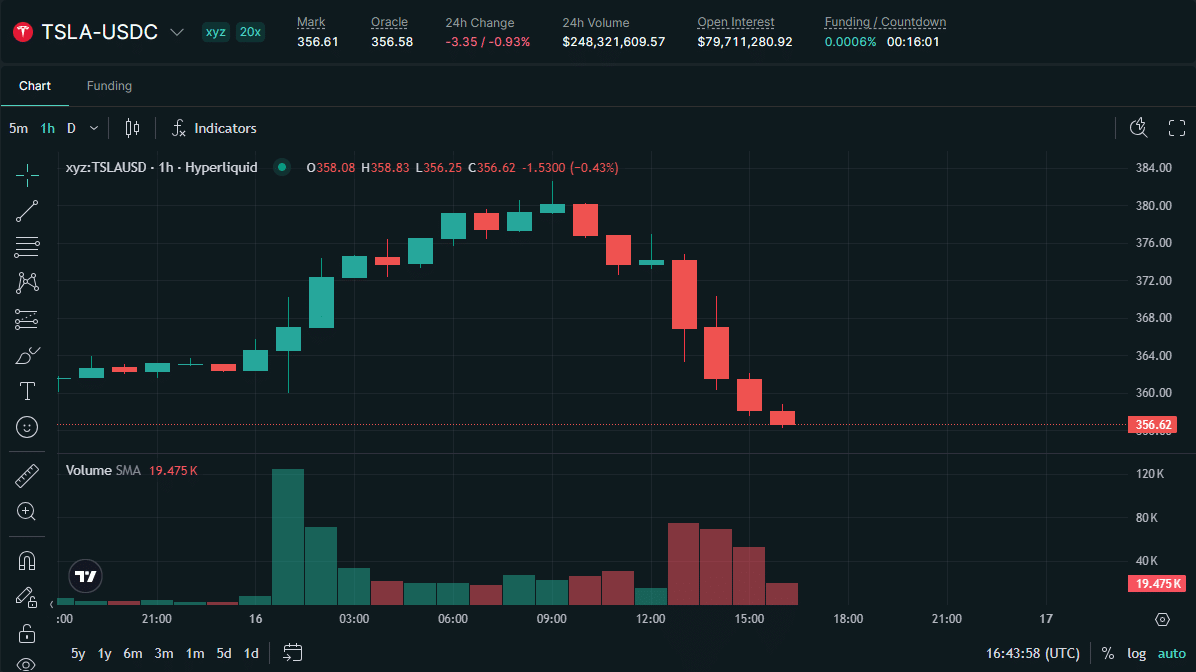Open the forecasting and measurement tools
The height and width of the screenshot is (672, 1196).
27,319
